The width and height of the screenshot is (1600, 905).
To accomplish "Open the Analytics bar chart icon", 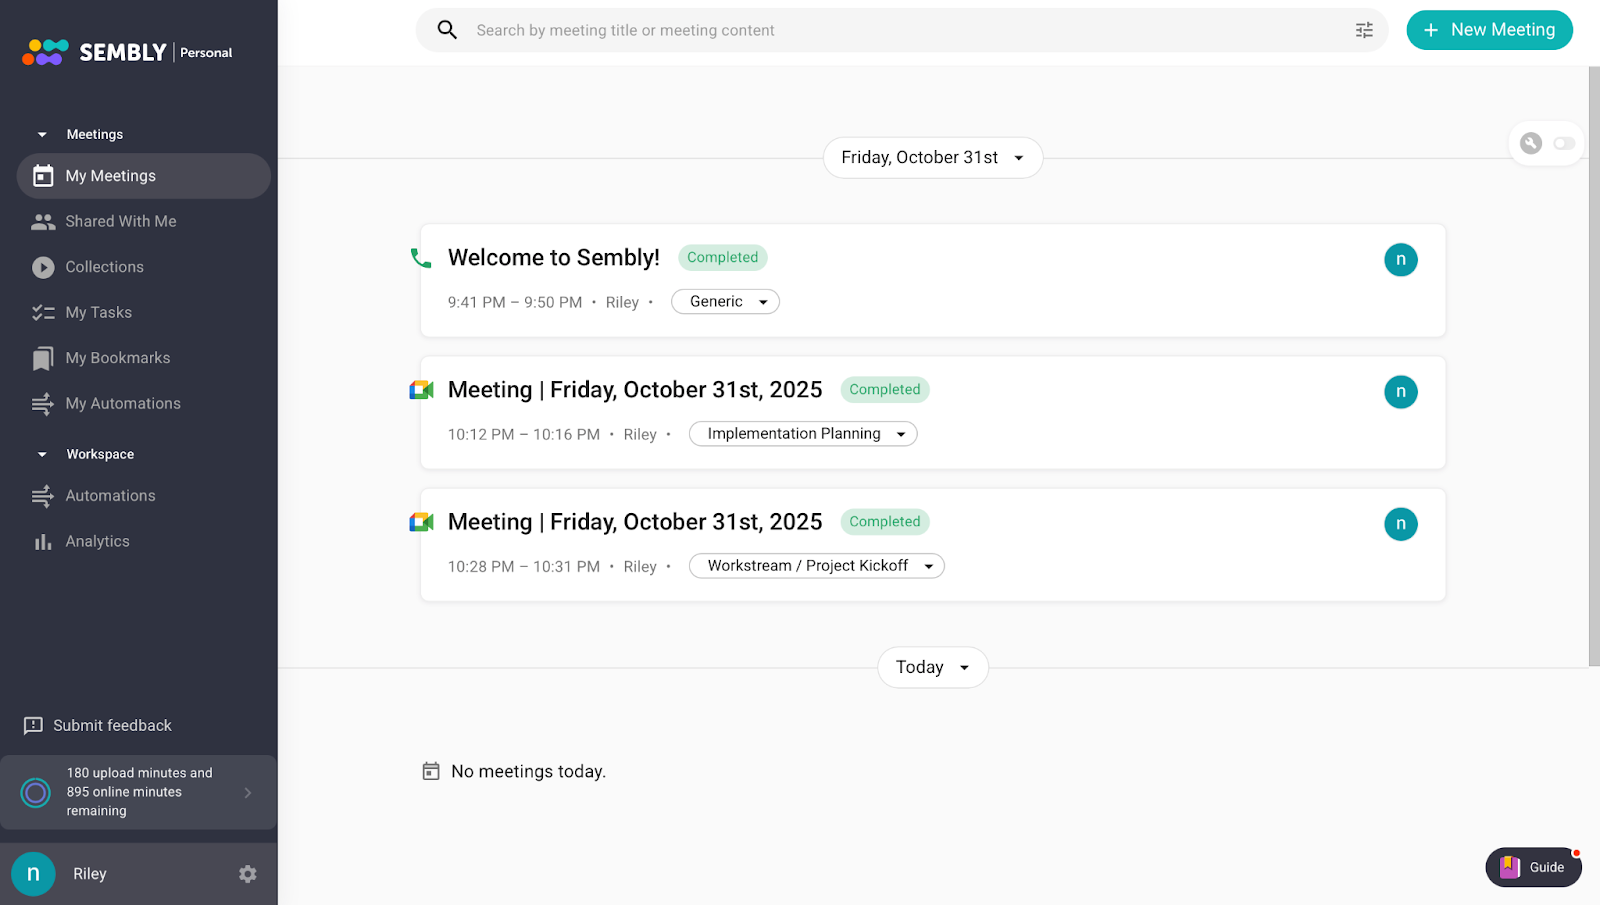I will coord(43,542).
